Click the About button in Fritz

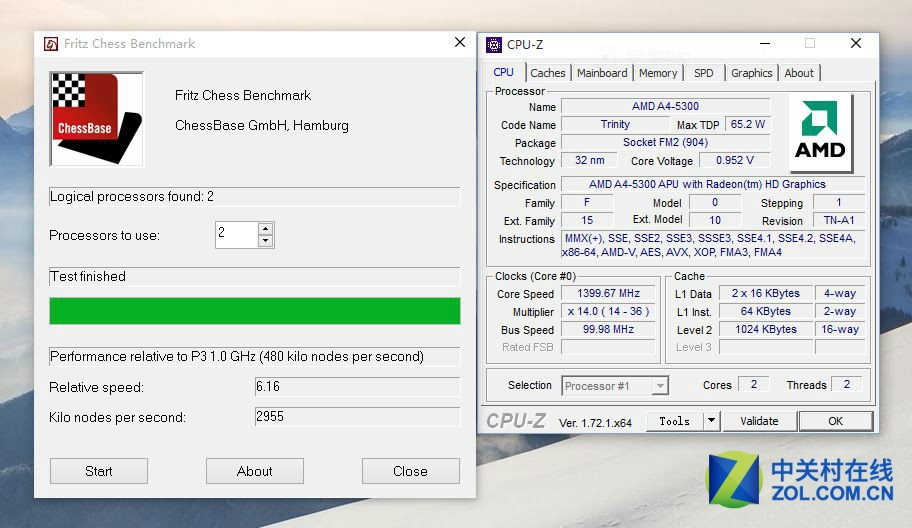point(254,471)
